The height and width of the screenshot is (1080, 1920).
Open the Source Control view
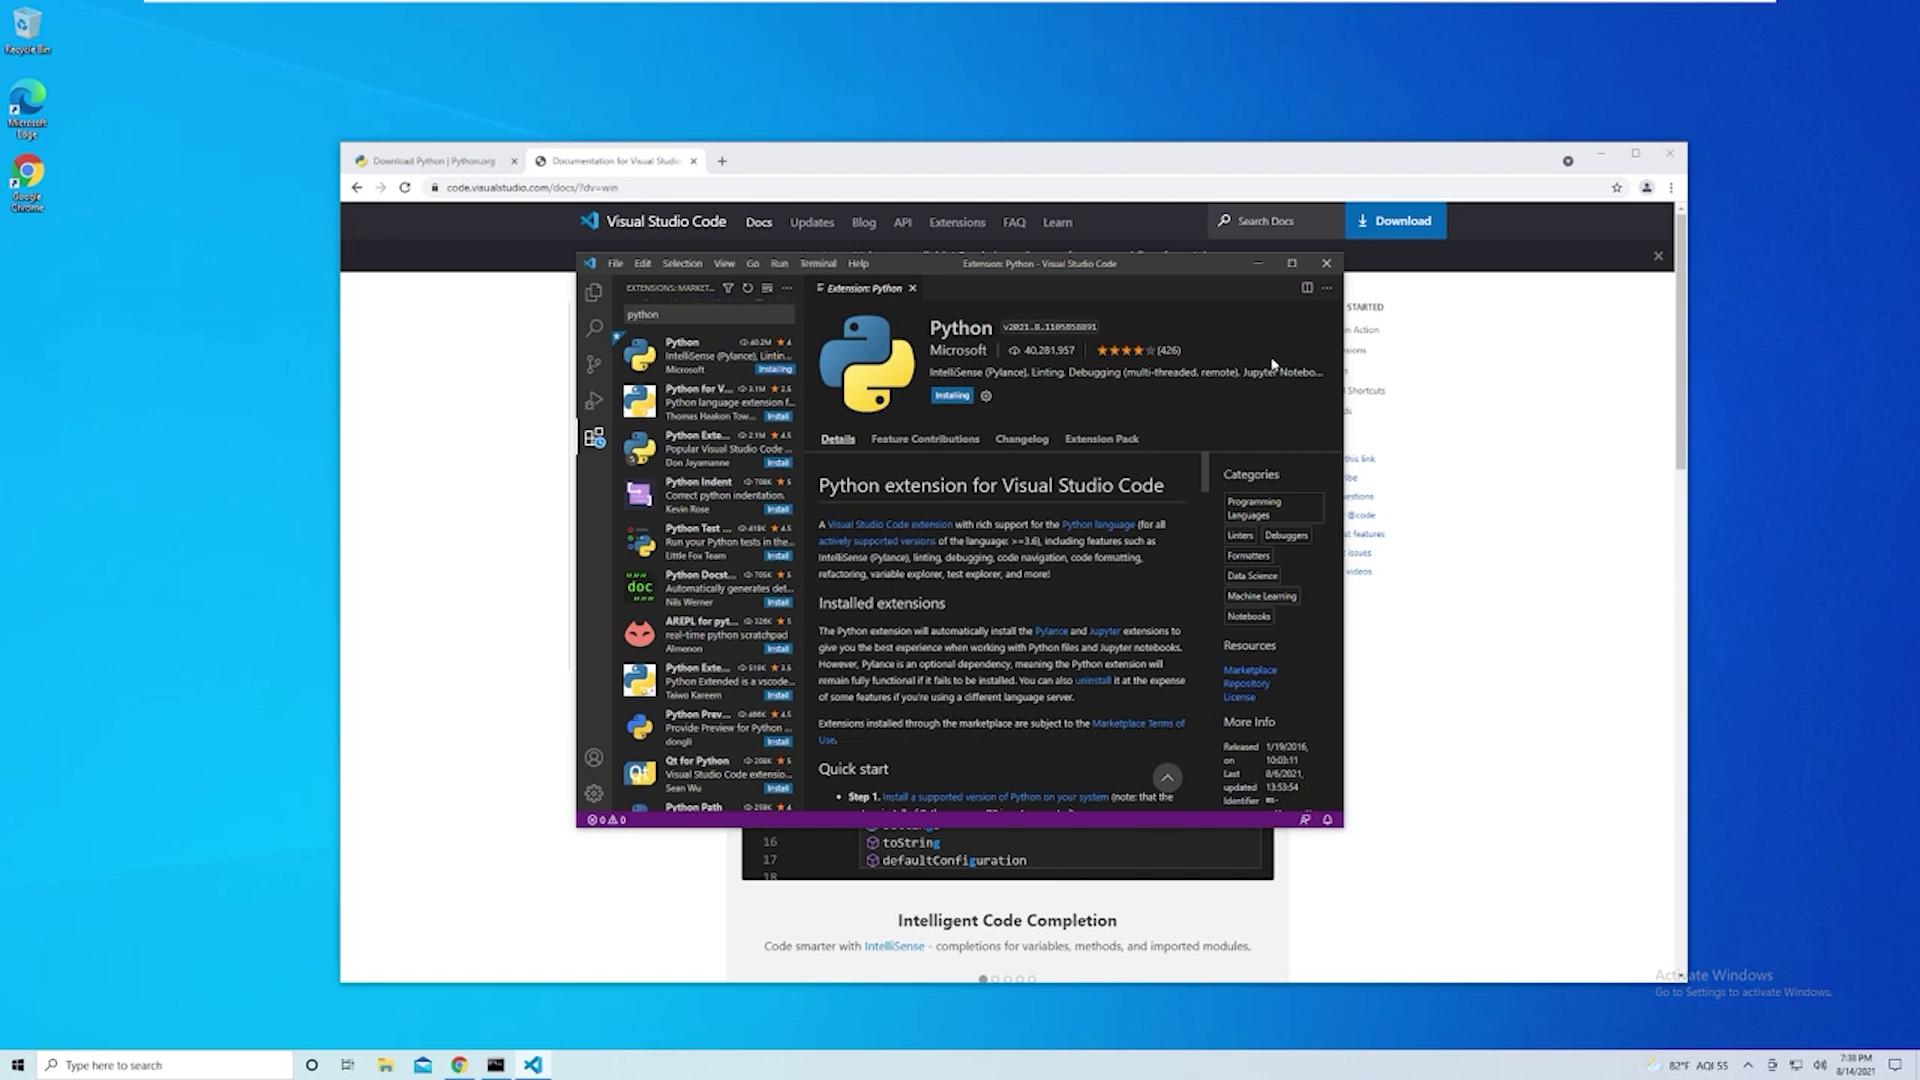tap(594, 365)
